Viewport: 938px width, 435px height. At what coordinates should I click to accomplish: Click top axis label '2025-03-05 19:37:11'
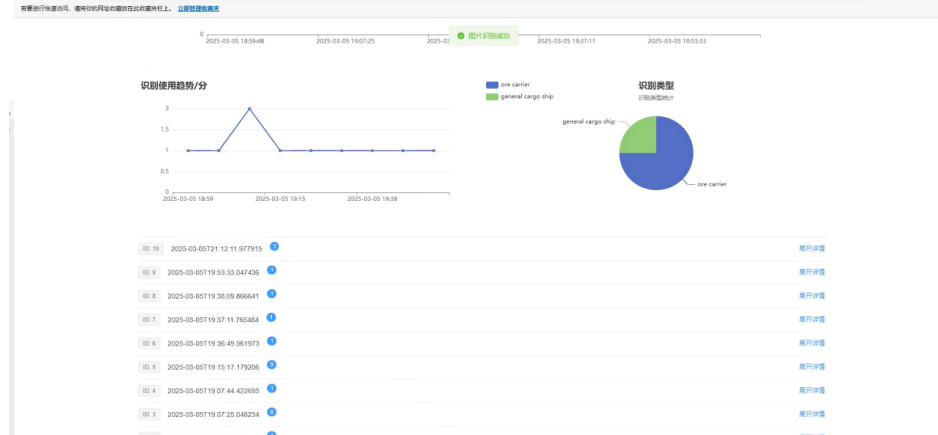coord(567,41)
